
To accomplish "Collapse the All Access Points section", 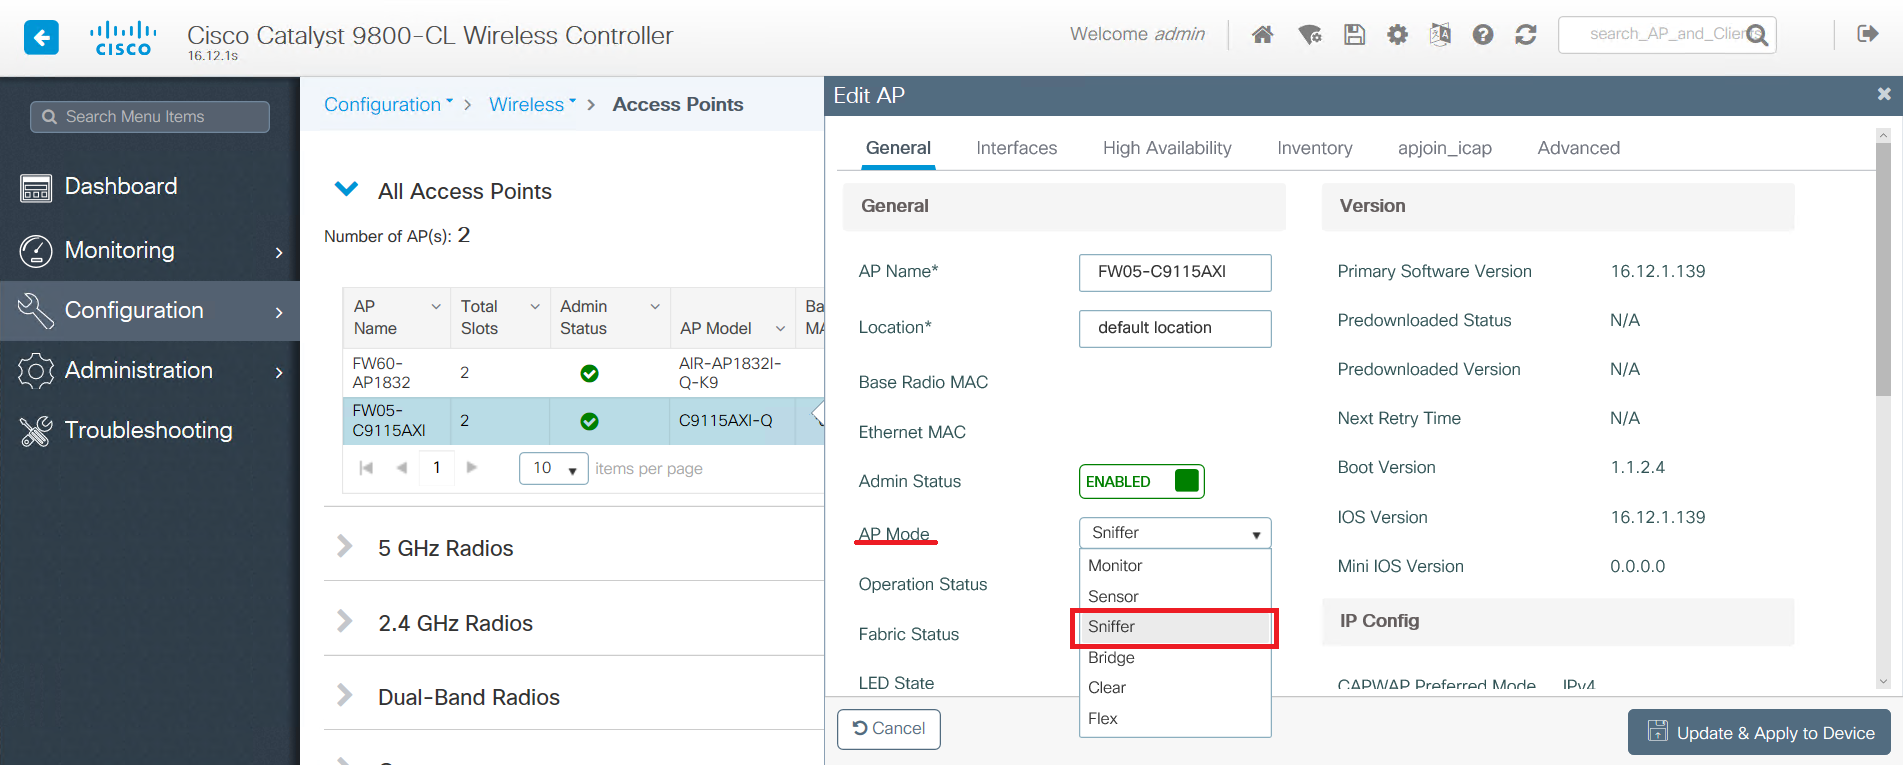I will 346,189.
